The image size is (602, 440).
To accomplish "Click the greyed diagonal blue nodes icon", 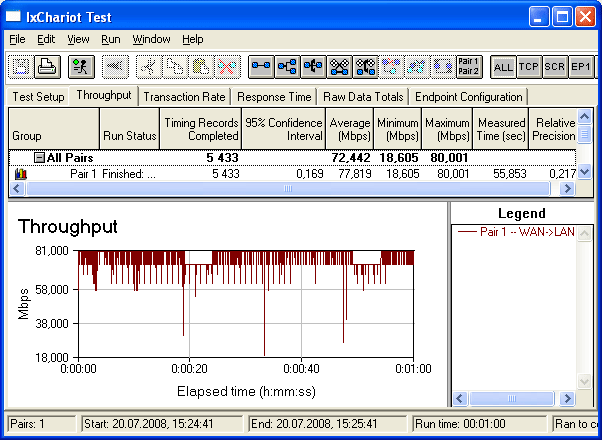I will [x=417, y=67].
